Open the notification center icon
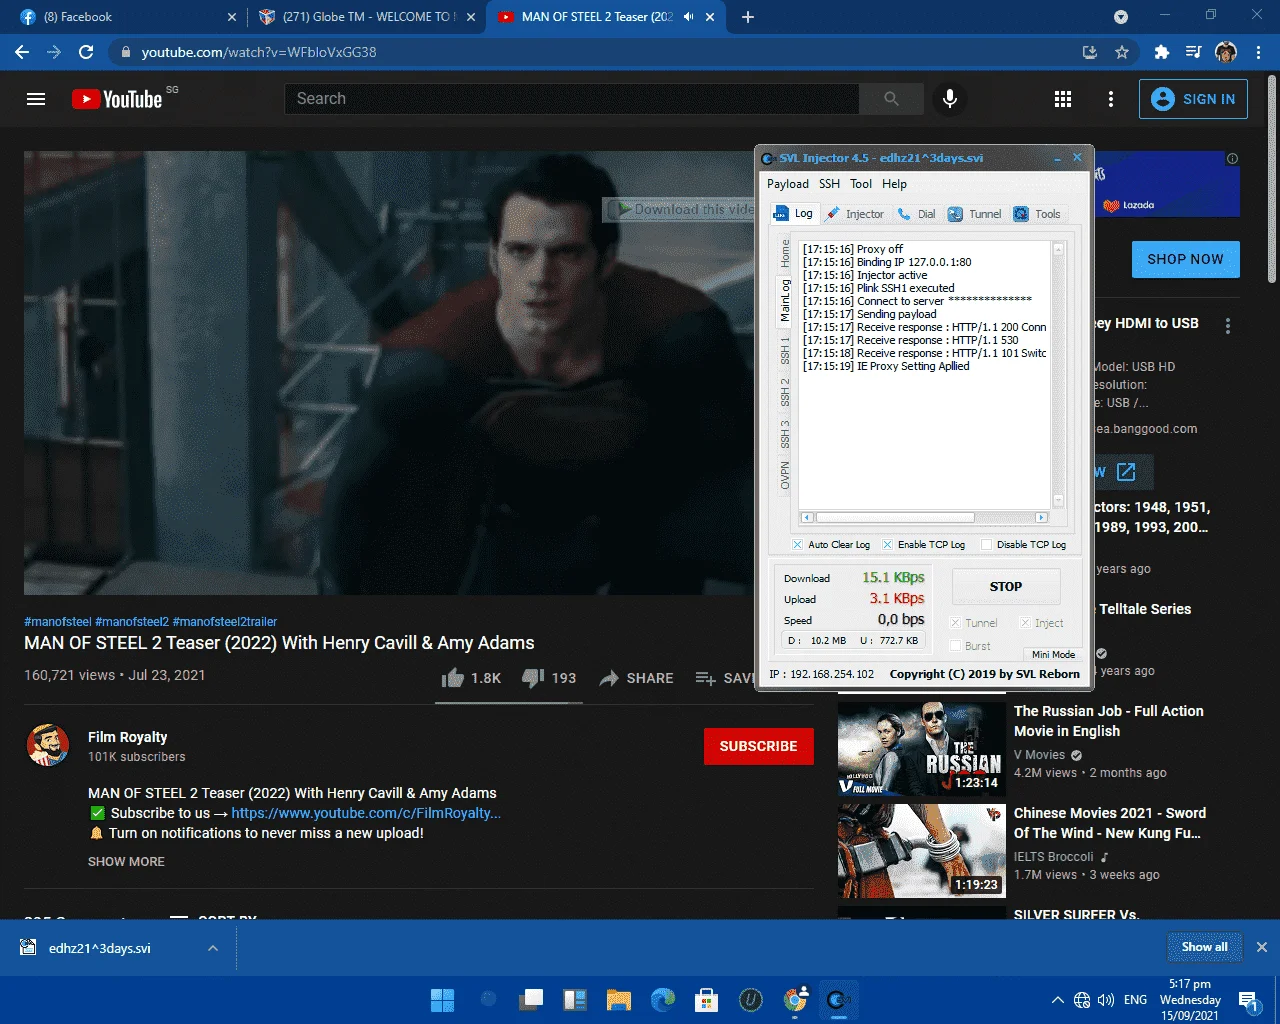 [1248, 1000]
